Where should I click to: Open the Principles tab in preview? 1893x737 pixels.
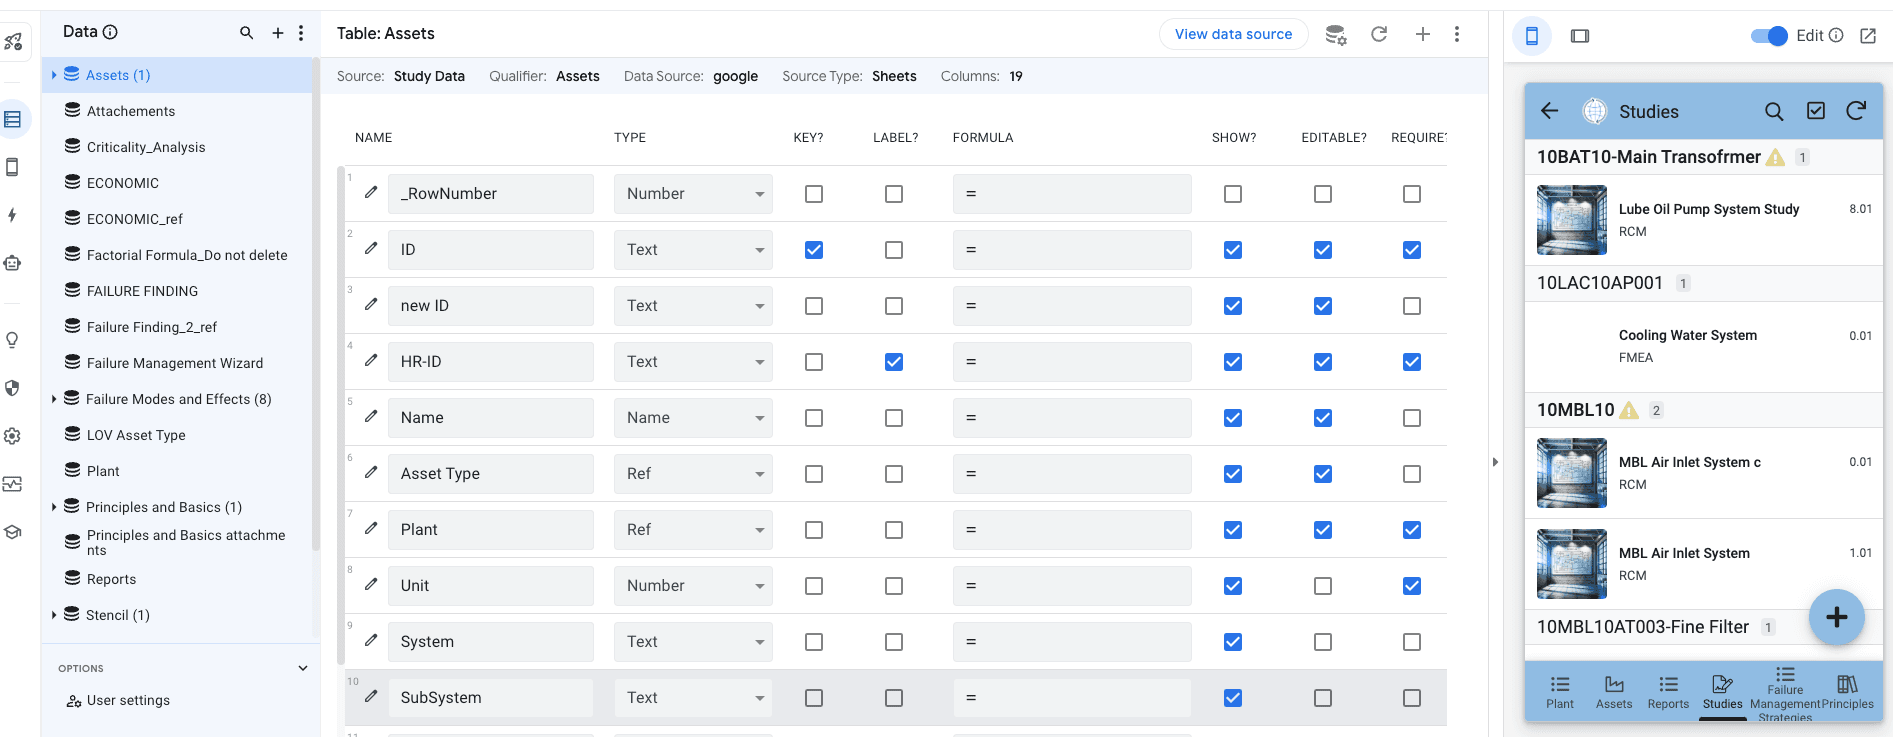click(x=1847, y=692)
